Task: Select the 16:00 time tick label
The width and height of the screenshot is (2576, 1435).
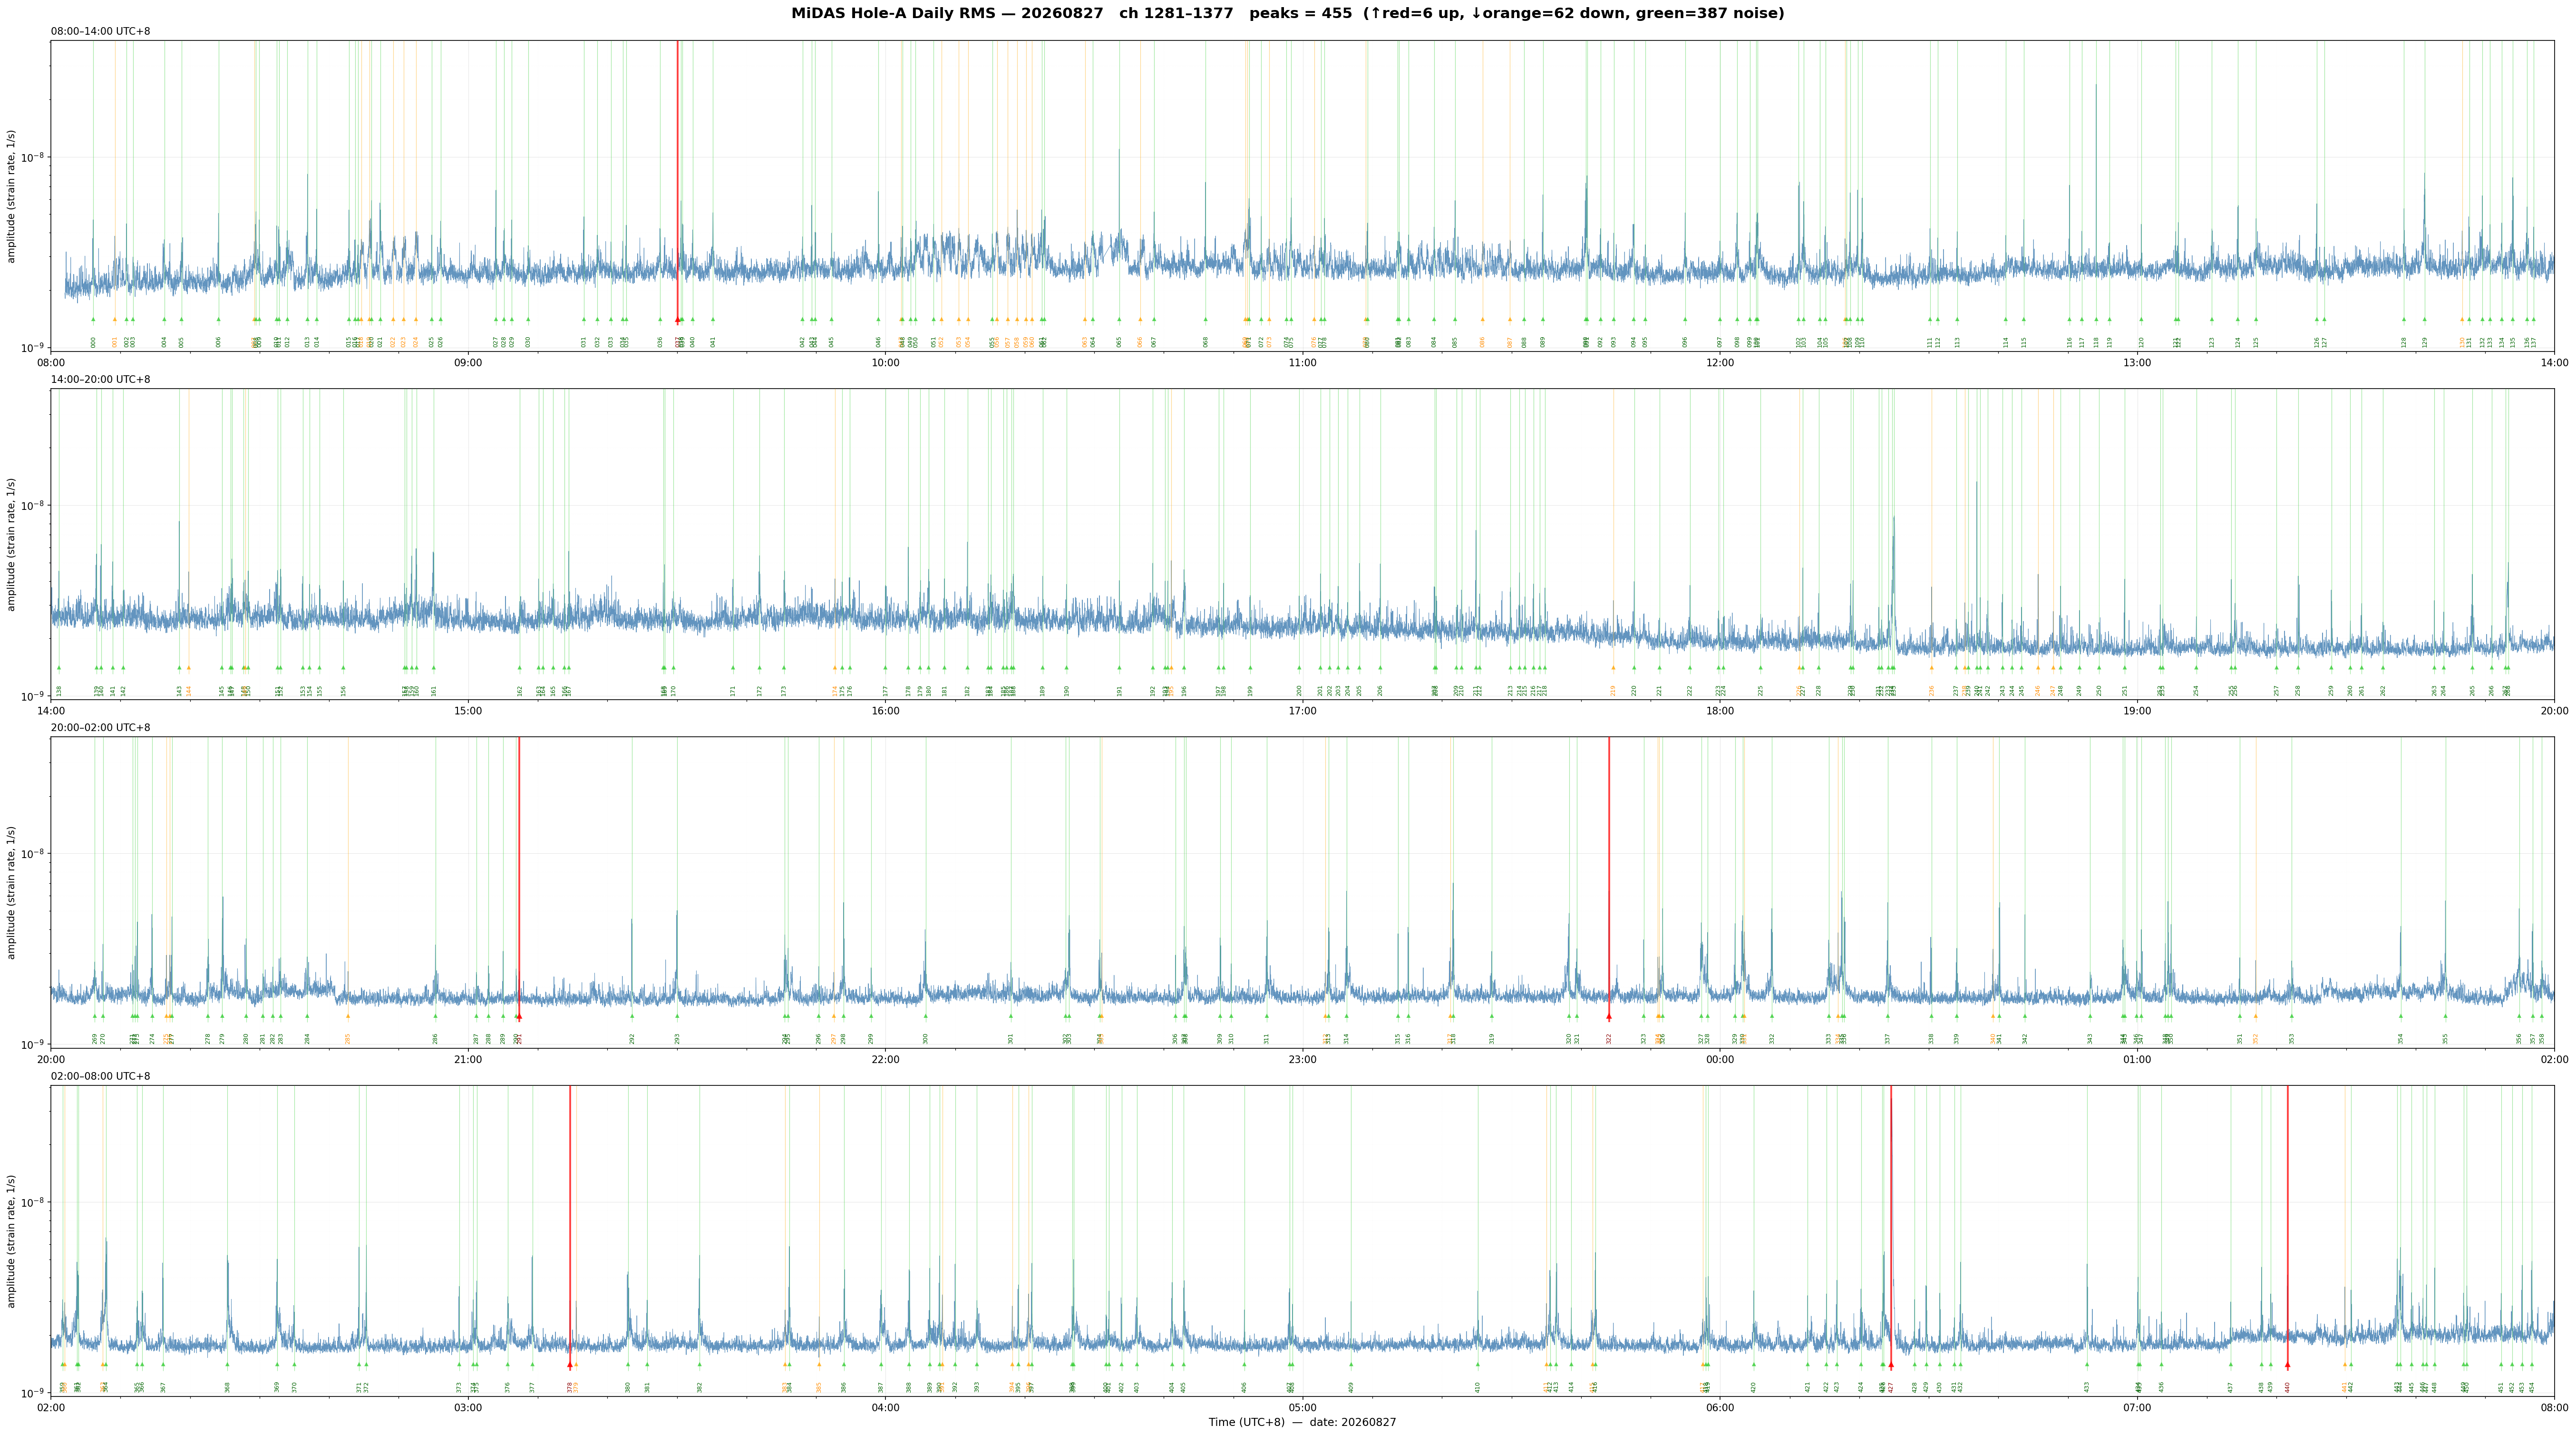Action: click(x=885, y=711)
